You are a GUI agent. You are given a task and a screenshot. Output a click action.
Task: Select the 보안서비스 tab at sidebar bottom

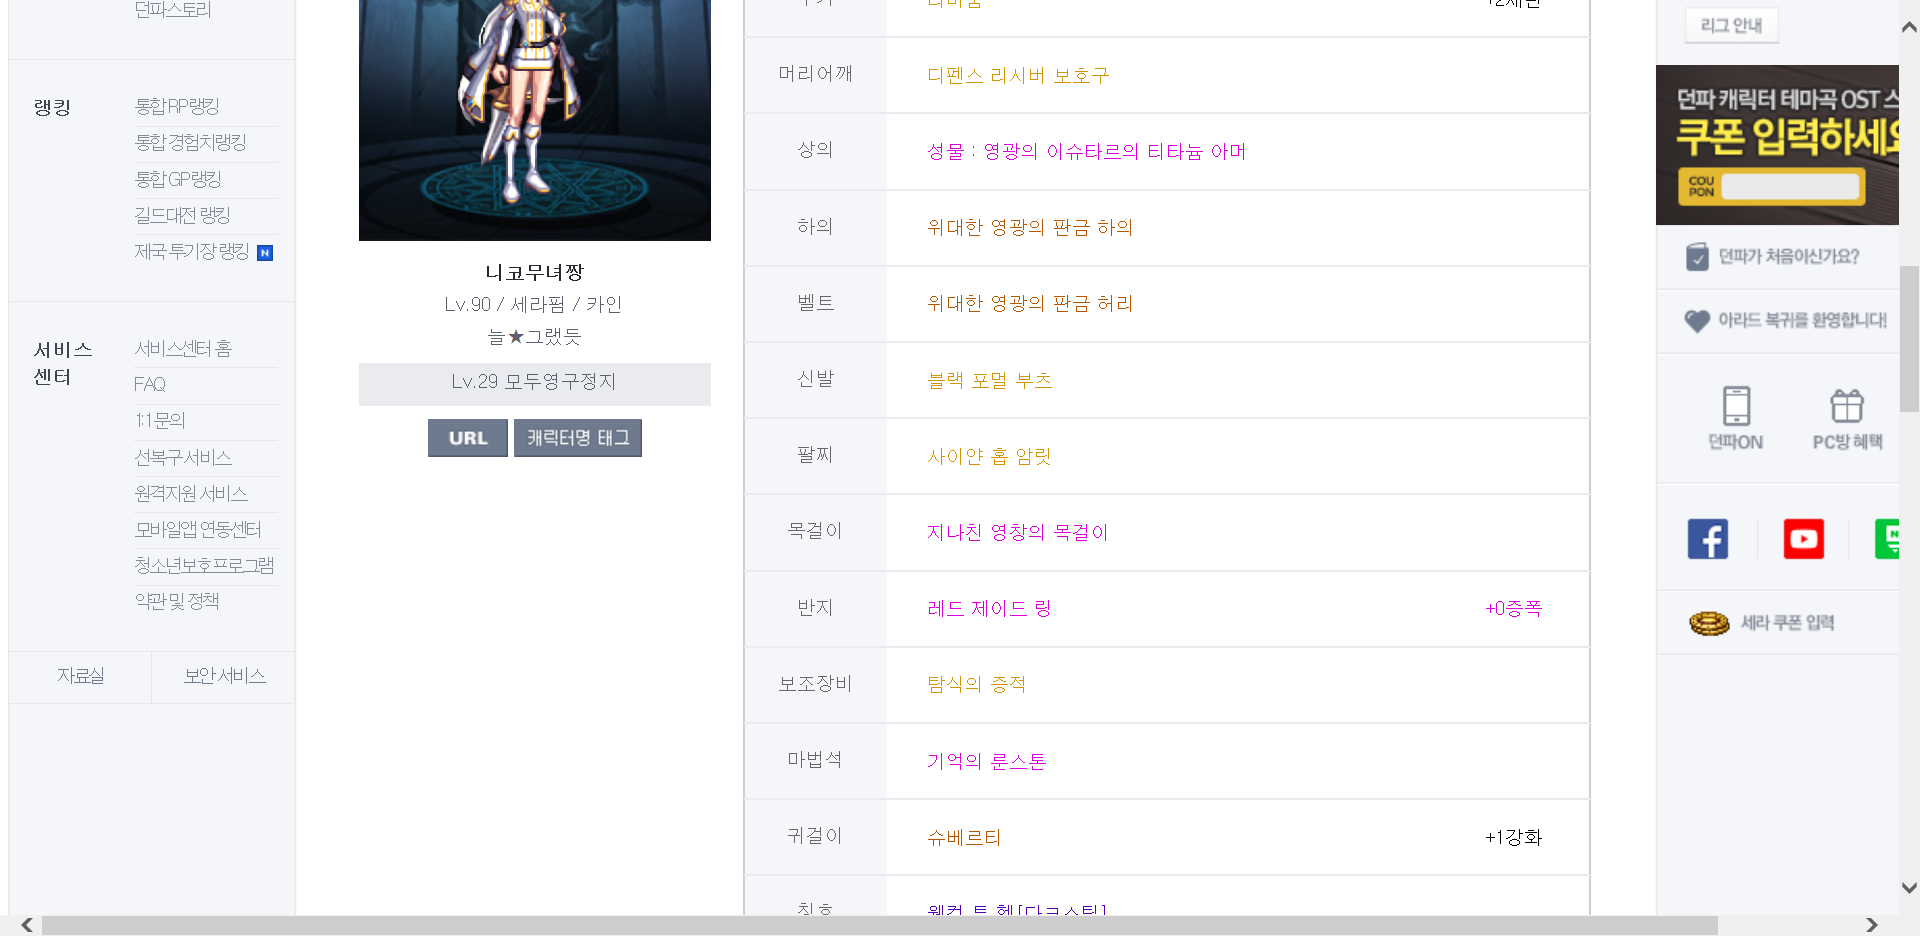click(x=224, y=676)
